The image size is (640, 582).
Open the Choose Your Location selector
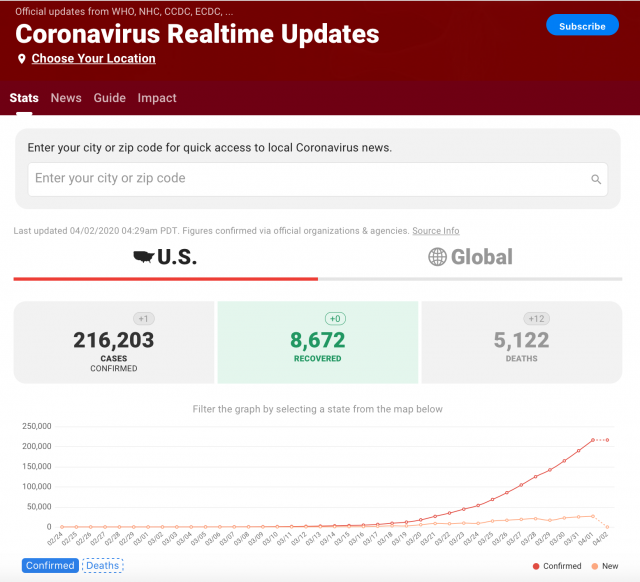point(93,59)
